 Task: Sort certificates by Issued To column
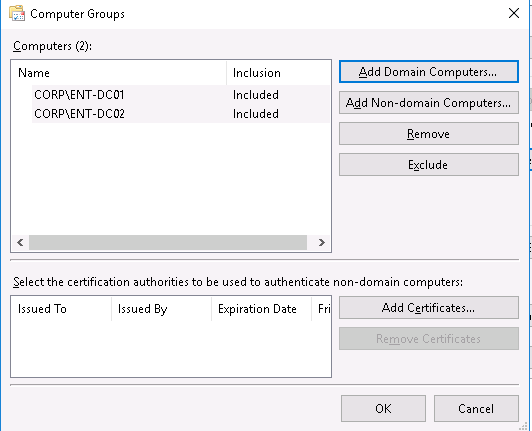click(61, 309)
